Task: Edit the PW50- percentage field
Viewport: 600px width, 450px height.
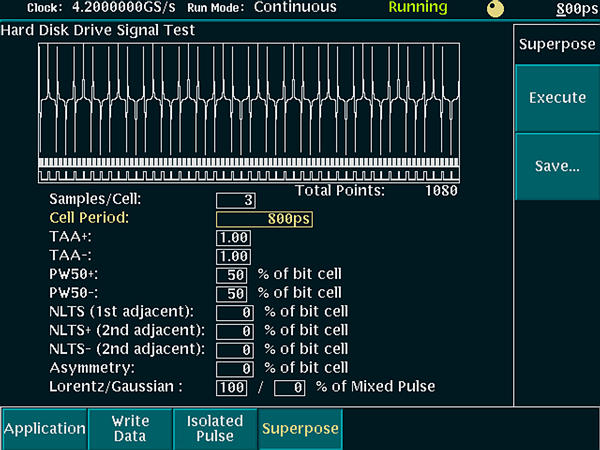Action: pos(232,293)
